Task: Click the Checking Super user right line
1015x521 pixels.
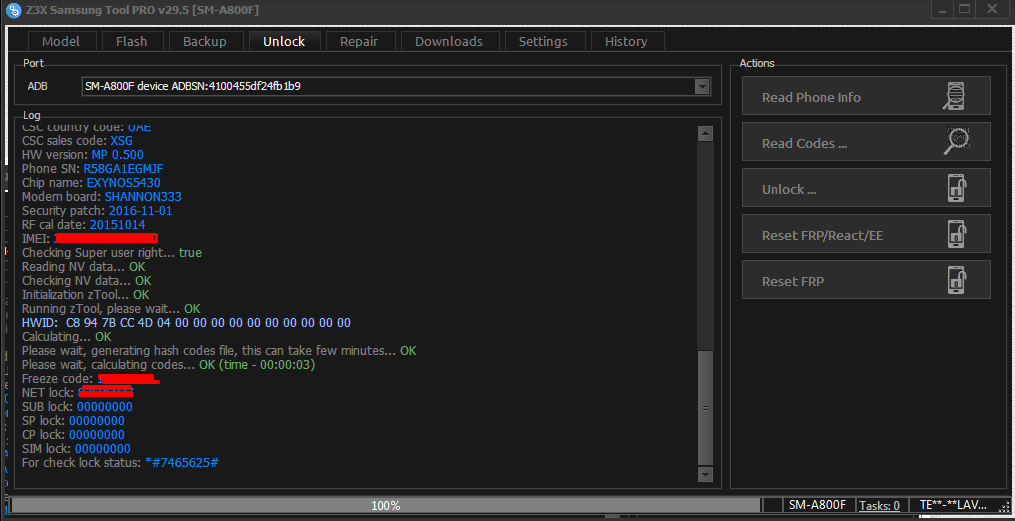Action: click(x=112, y=252)
